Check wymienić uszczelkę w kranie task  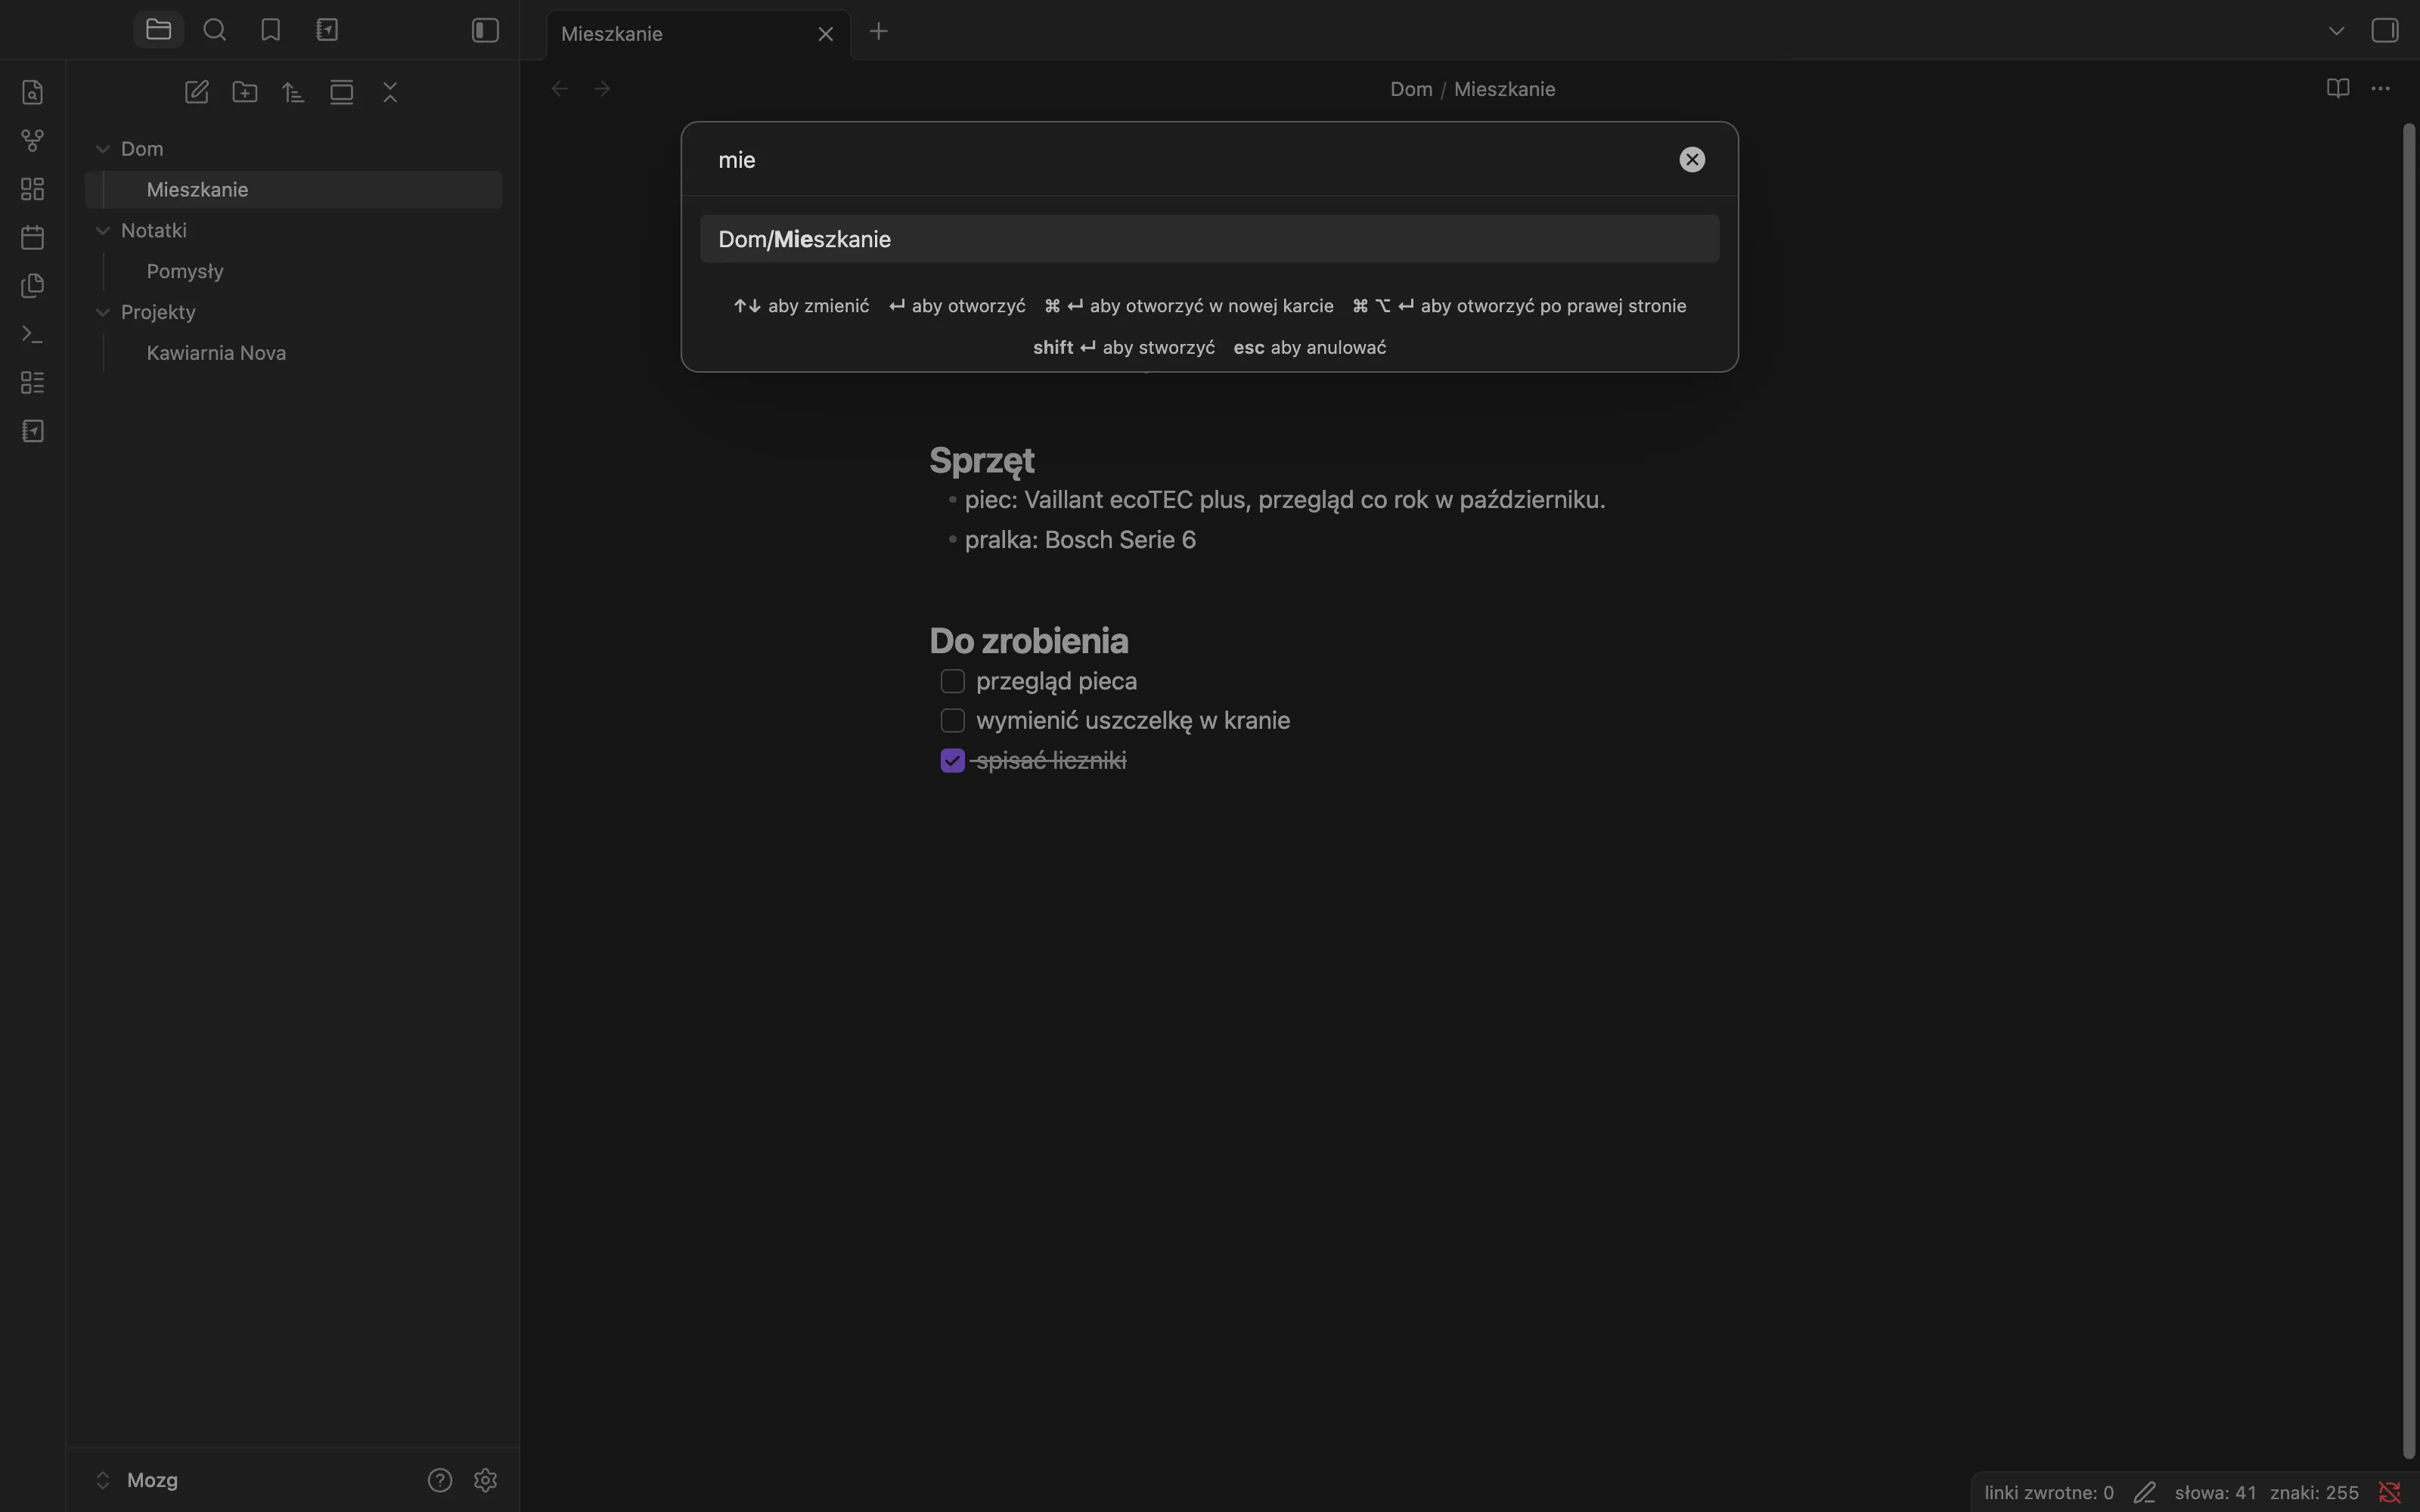(953, 721)
